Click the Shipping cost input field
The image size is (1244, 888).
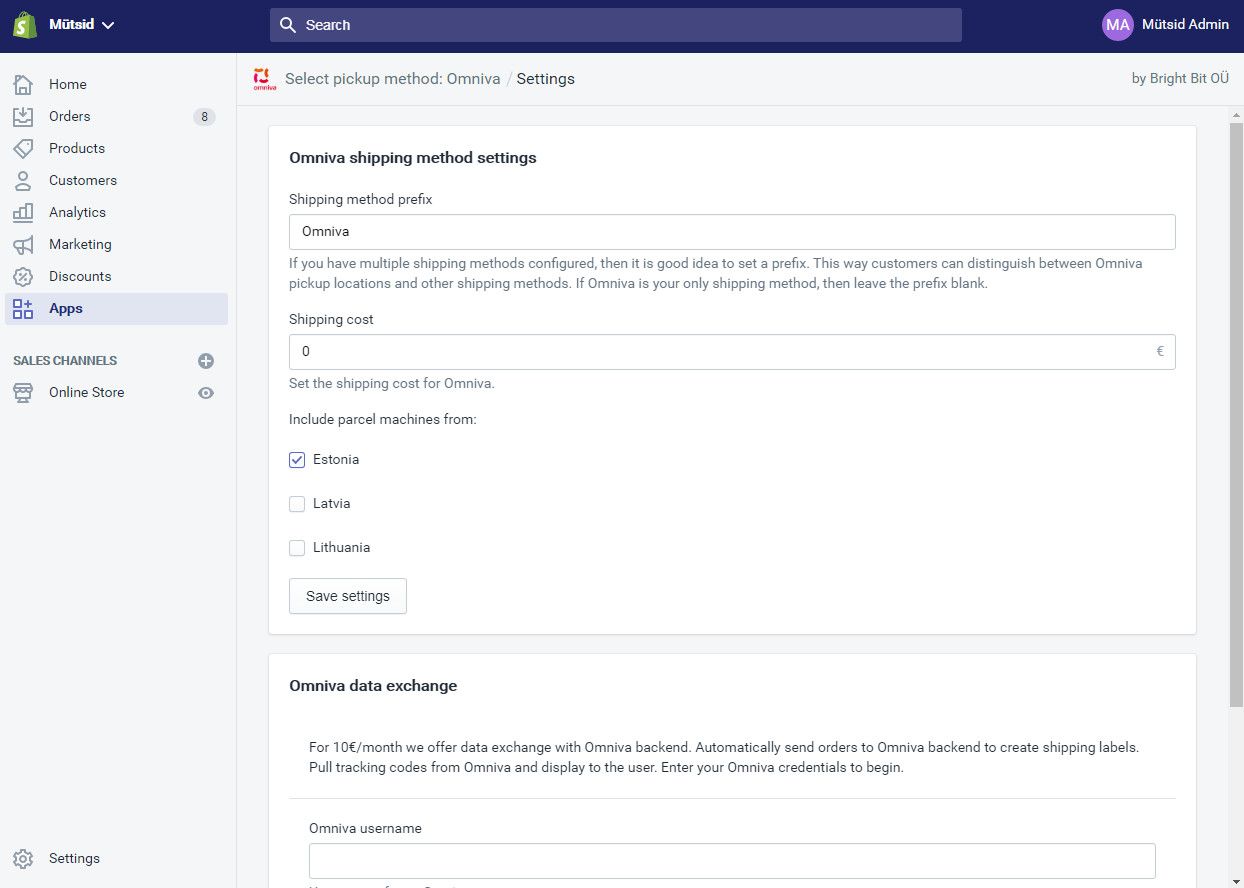[x=732, y=352]
